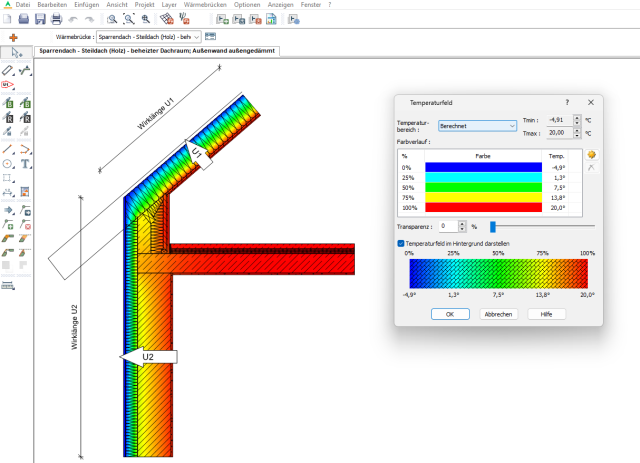Image resolution: width=640 pixels, height=463 pixels.
Task: Select the pointer selection tool
Action: 17,52
